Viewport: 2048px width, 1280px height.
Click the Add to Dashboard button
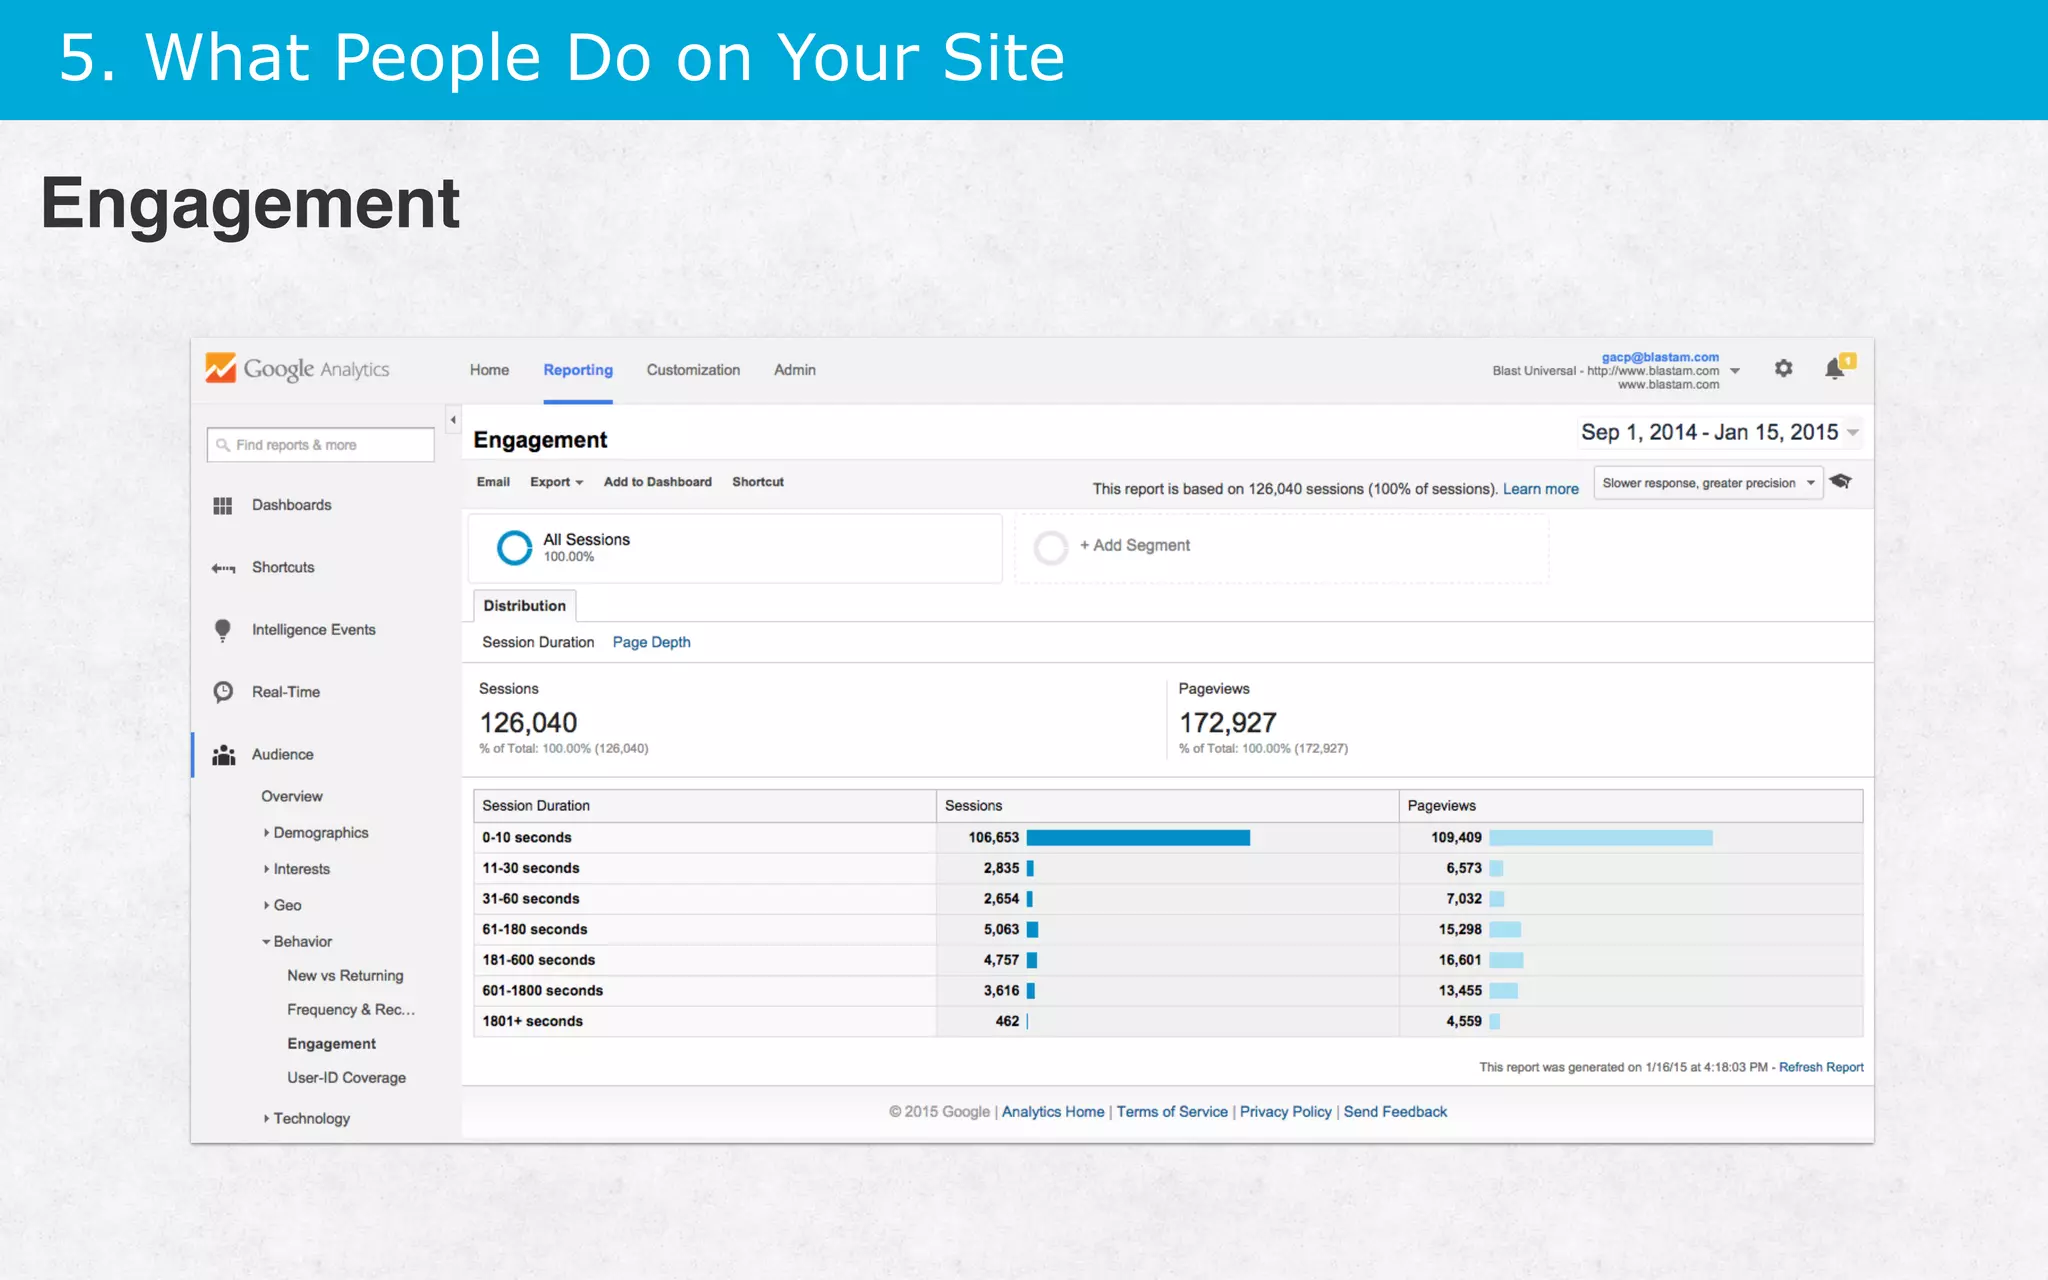(657, 482)
